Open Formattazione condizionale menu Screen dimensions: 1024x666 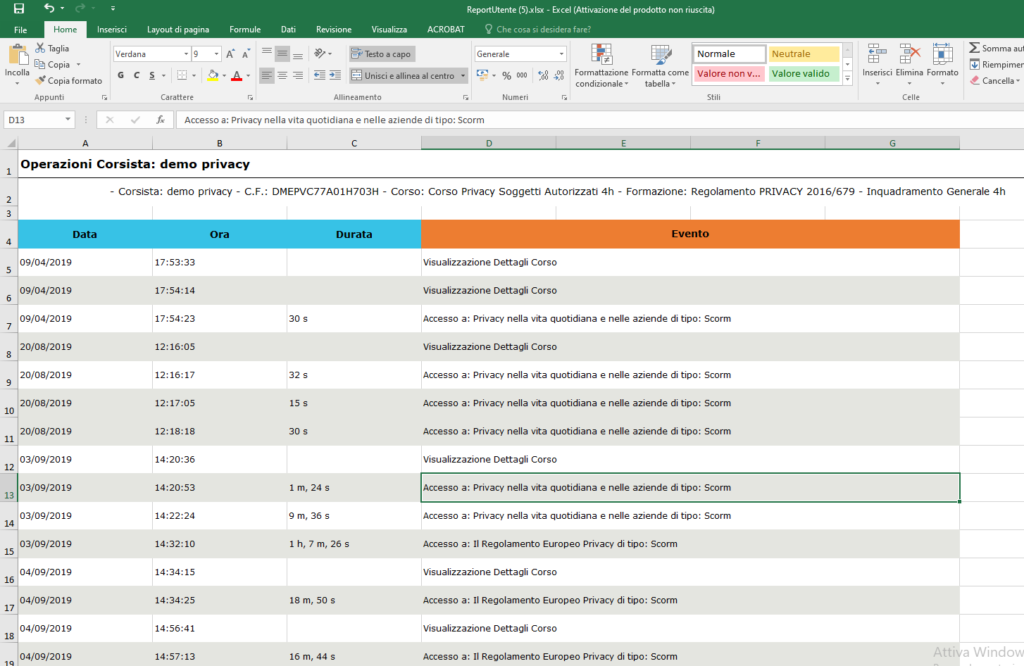point(601,65)
